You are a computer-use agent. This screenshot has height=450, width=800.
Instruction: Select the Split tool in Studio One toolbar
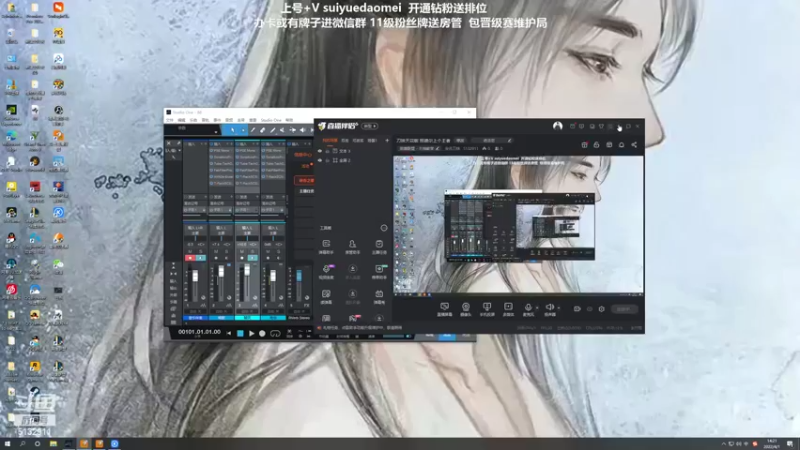253,130
